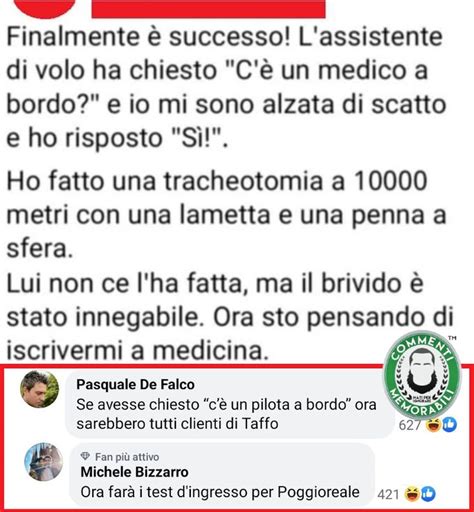Click the Fan più attivo label
Screen dimensions: 474x512
tap(127, 456)
